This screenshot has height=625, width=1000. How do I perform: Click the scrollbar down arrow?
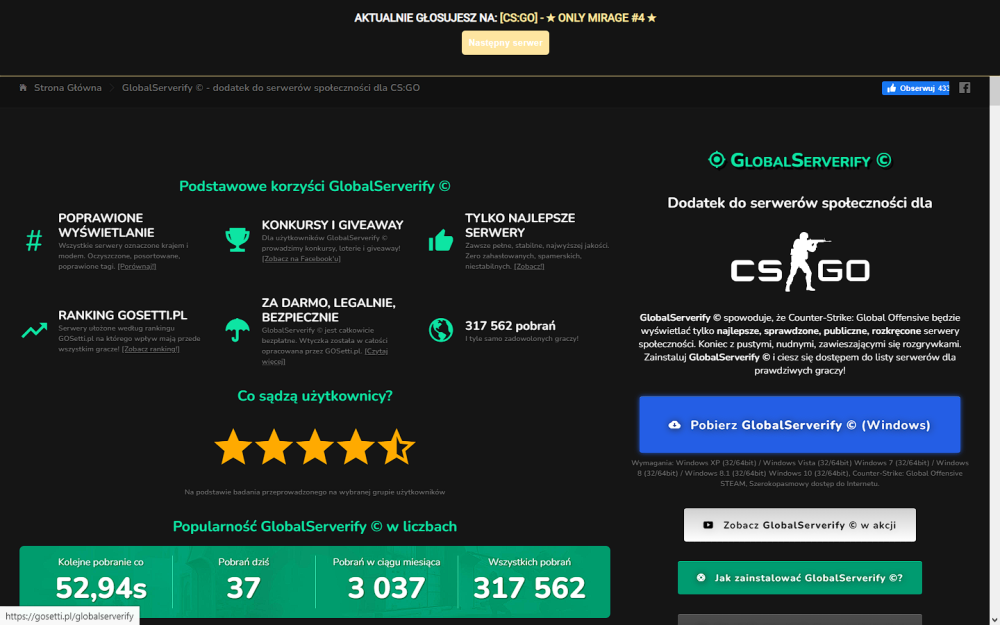tap(994, 620)
